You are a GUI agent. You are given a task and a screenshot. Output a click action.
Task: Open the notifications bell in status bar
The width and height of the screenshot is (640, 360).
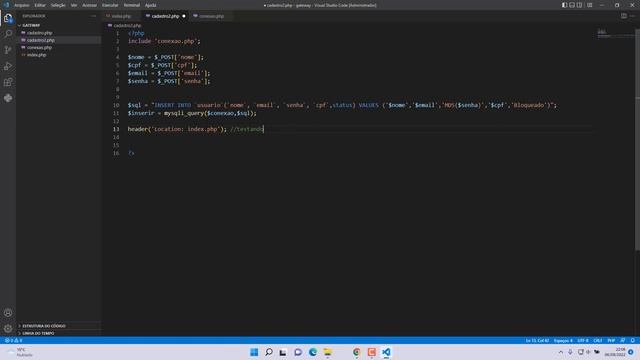633,340
